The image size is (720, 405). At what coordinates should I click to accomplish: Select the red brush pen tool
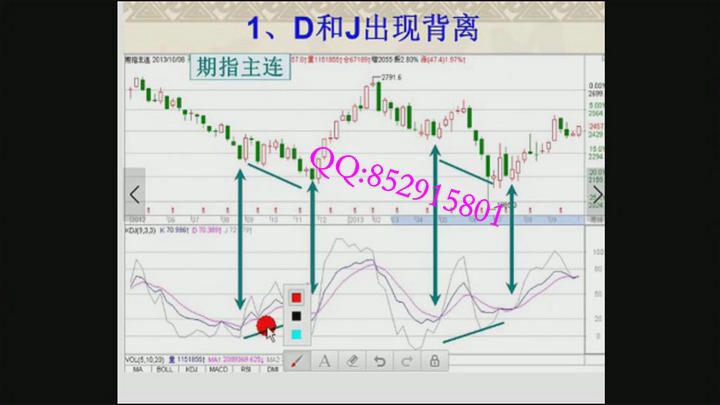tap(298, 361)
